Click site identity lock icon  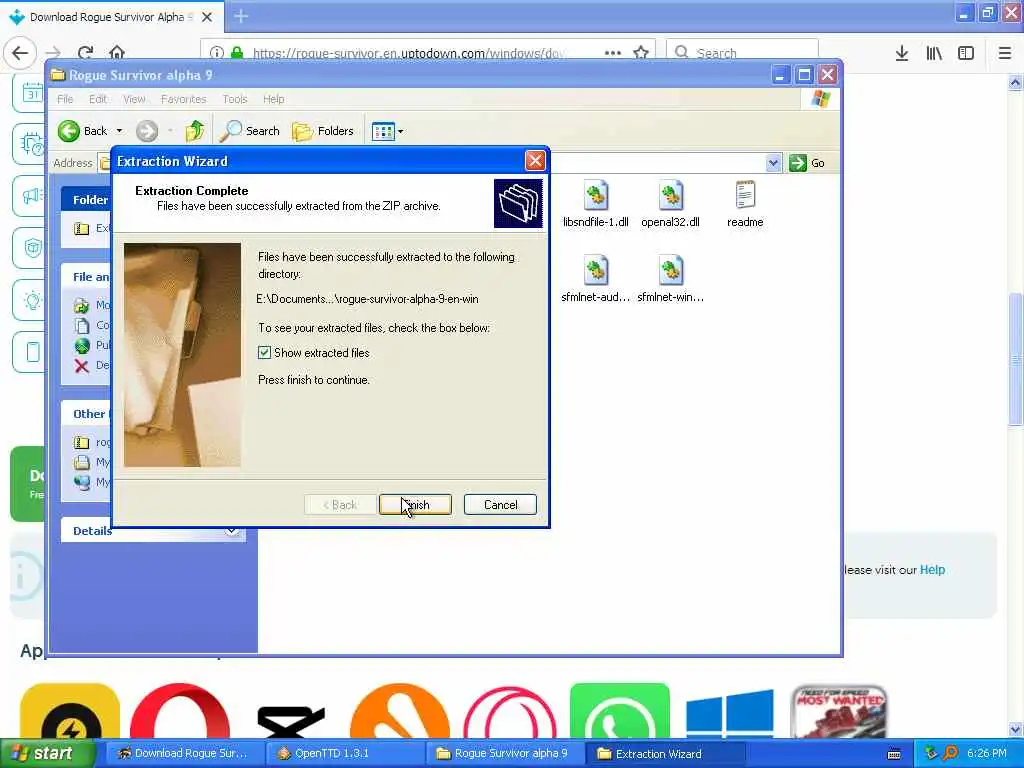[x=237, y=53]
